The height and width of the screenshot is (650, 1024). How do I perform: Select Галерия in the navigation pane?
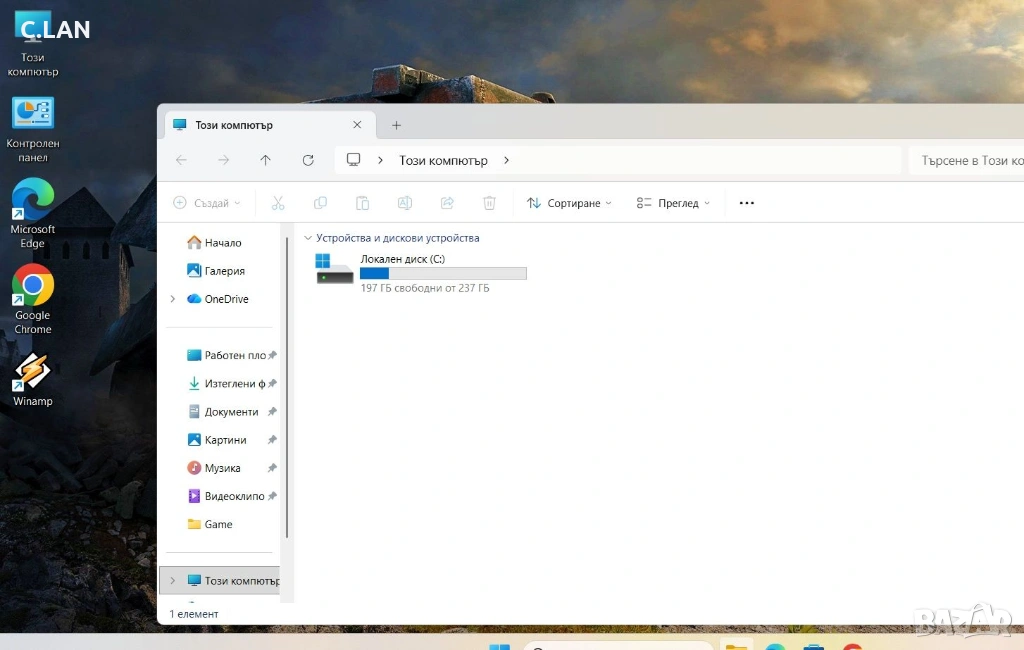[224, 271]
